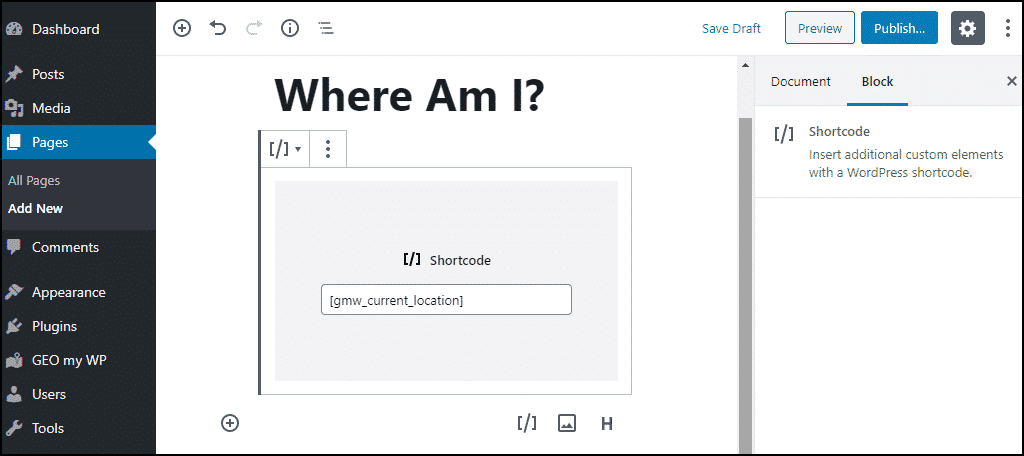
Task: Open block navigation list icon
Action: pos(325,28)
